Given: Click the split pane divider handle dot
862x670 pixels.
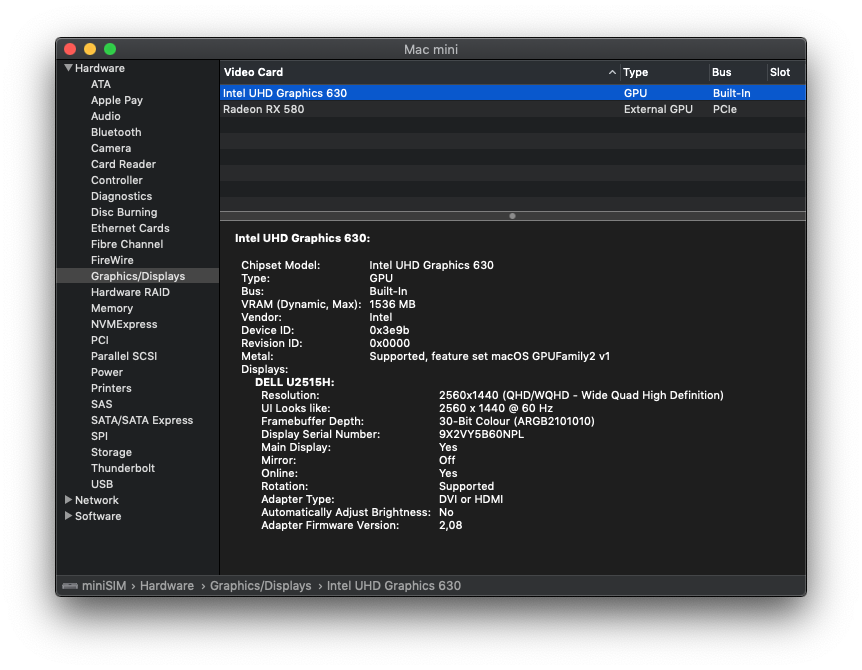Looking at the screenshot, I should (512, 216).
